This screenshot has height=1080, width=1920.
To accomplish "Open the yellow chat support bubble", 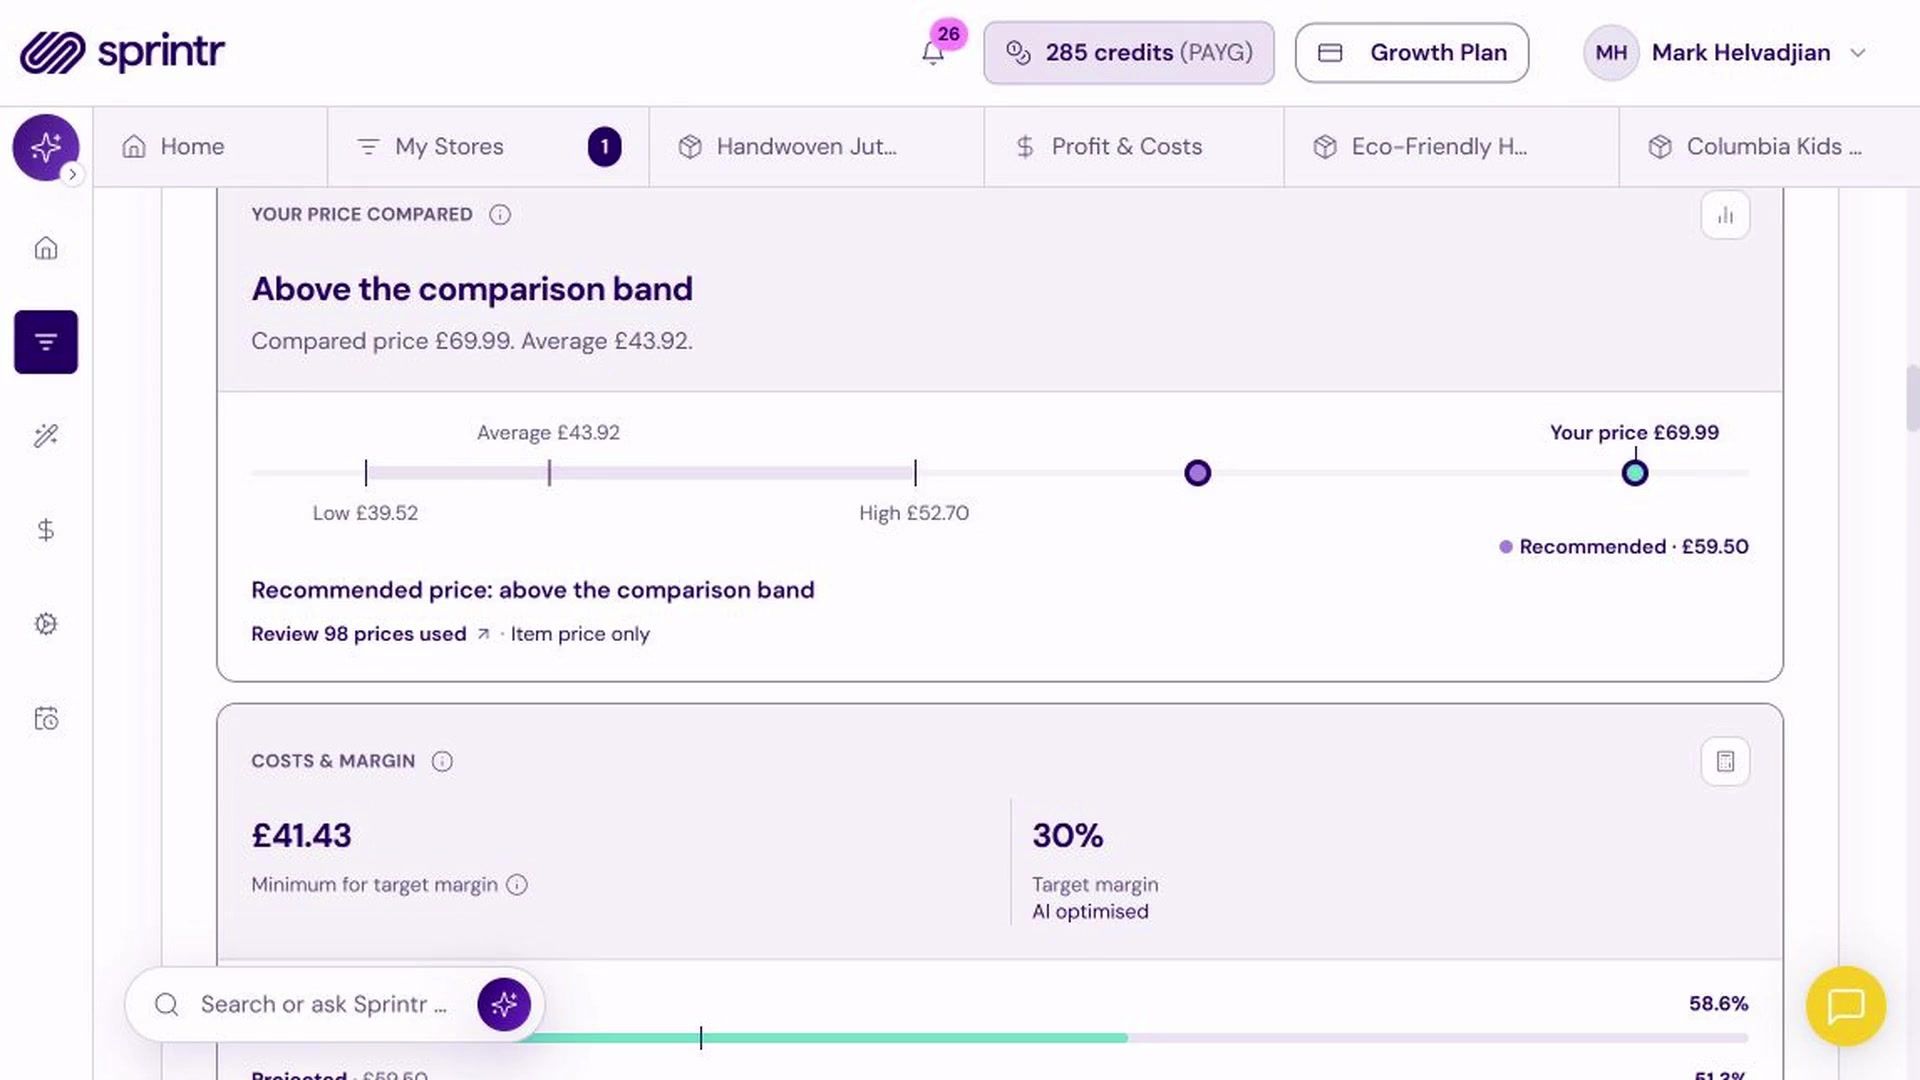I will pyautogui.click(x=1846, y=1006).
